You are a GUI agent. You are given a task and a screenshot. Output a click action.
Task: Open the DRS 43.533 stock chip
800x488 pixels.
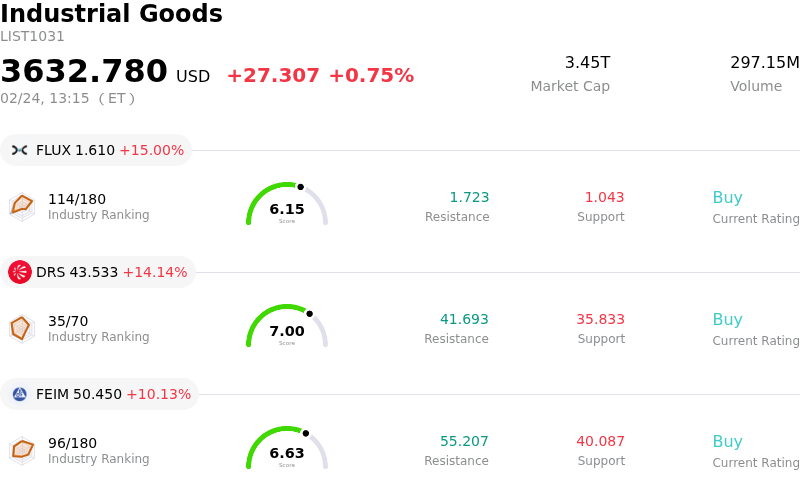99,272
